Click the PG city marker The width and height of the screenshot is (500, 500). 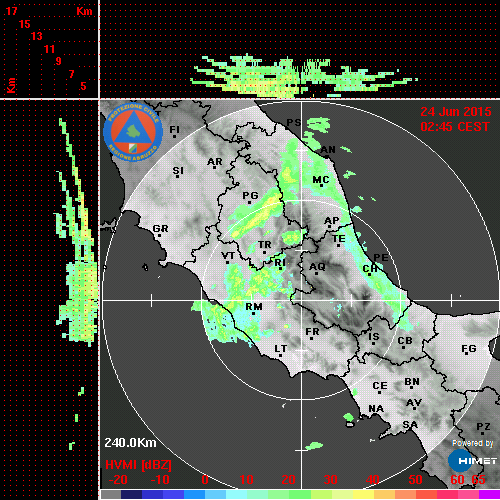(x=249, y=202)
